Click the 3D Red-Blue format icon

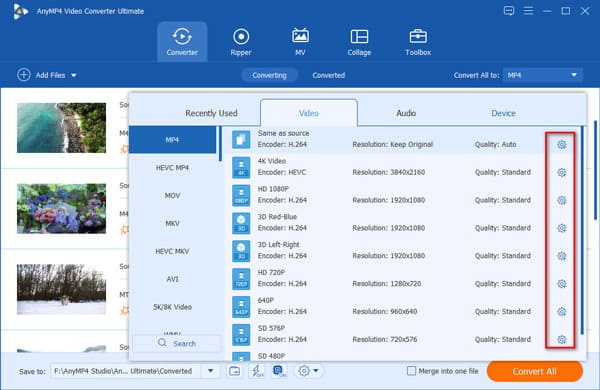click(x=241, y=223)
